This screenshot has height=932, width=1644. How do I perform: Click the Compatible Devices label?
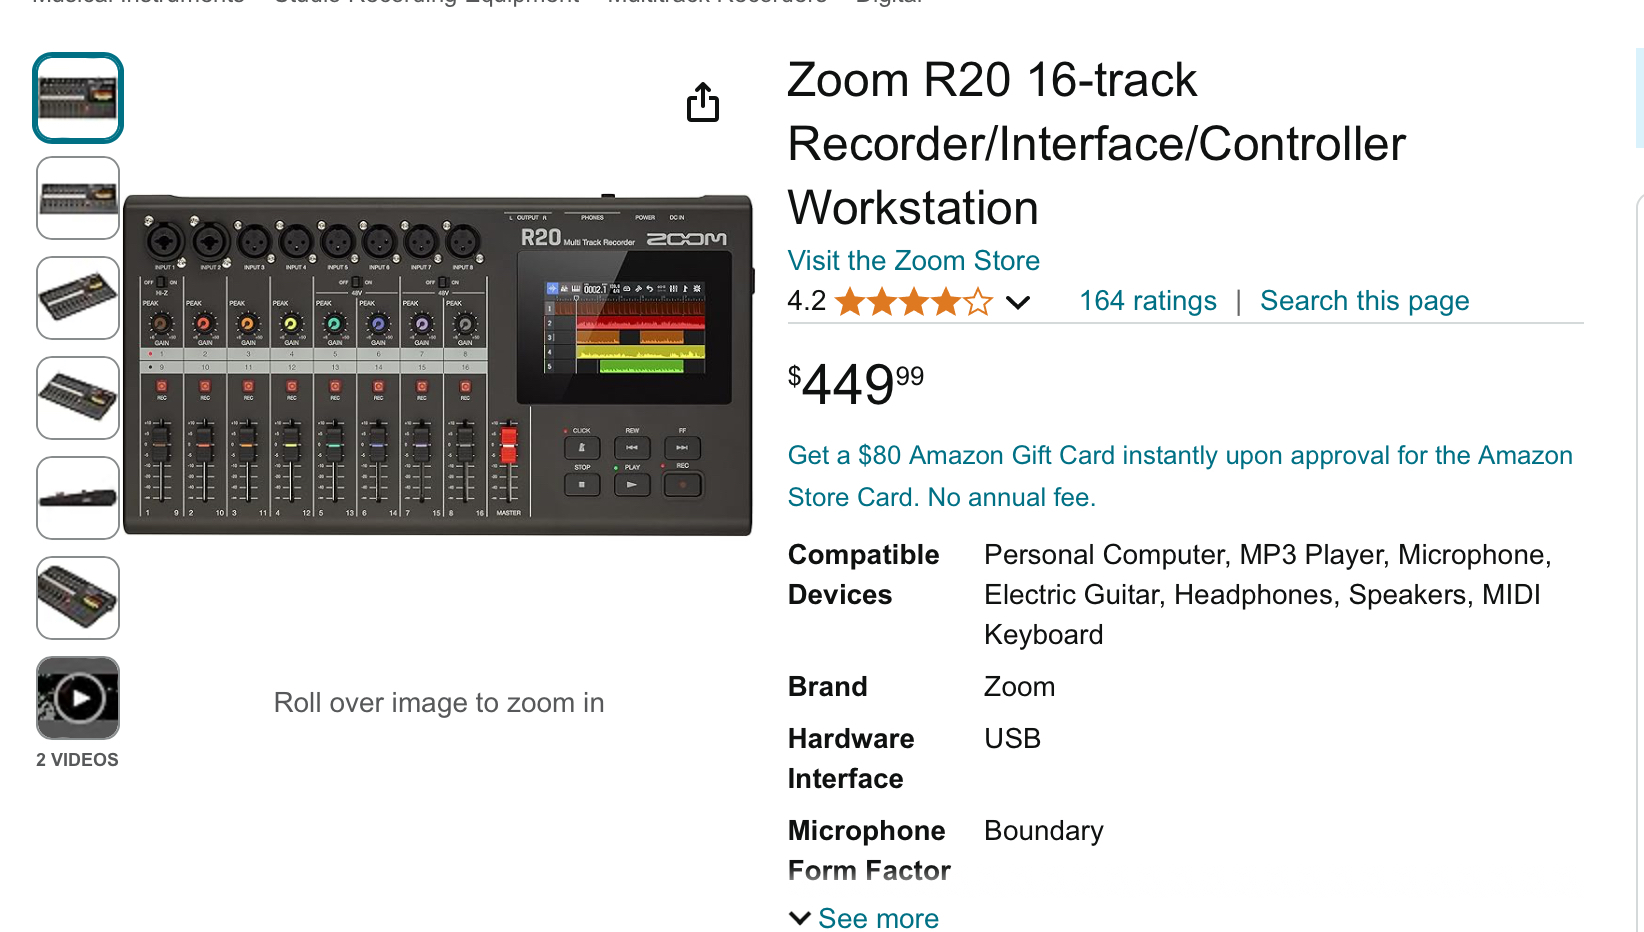[x=864, y=575]
